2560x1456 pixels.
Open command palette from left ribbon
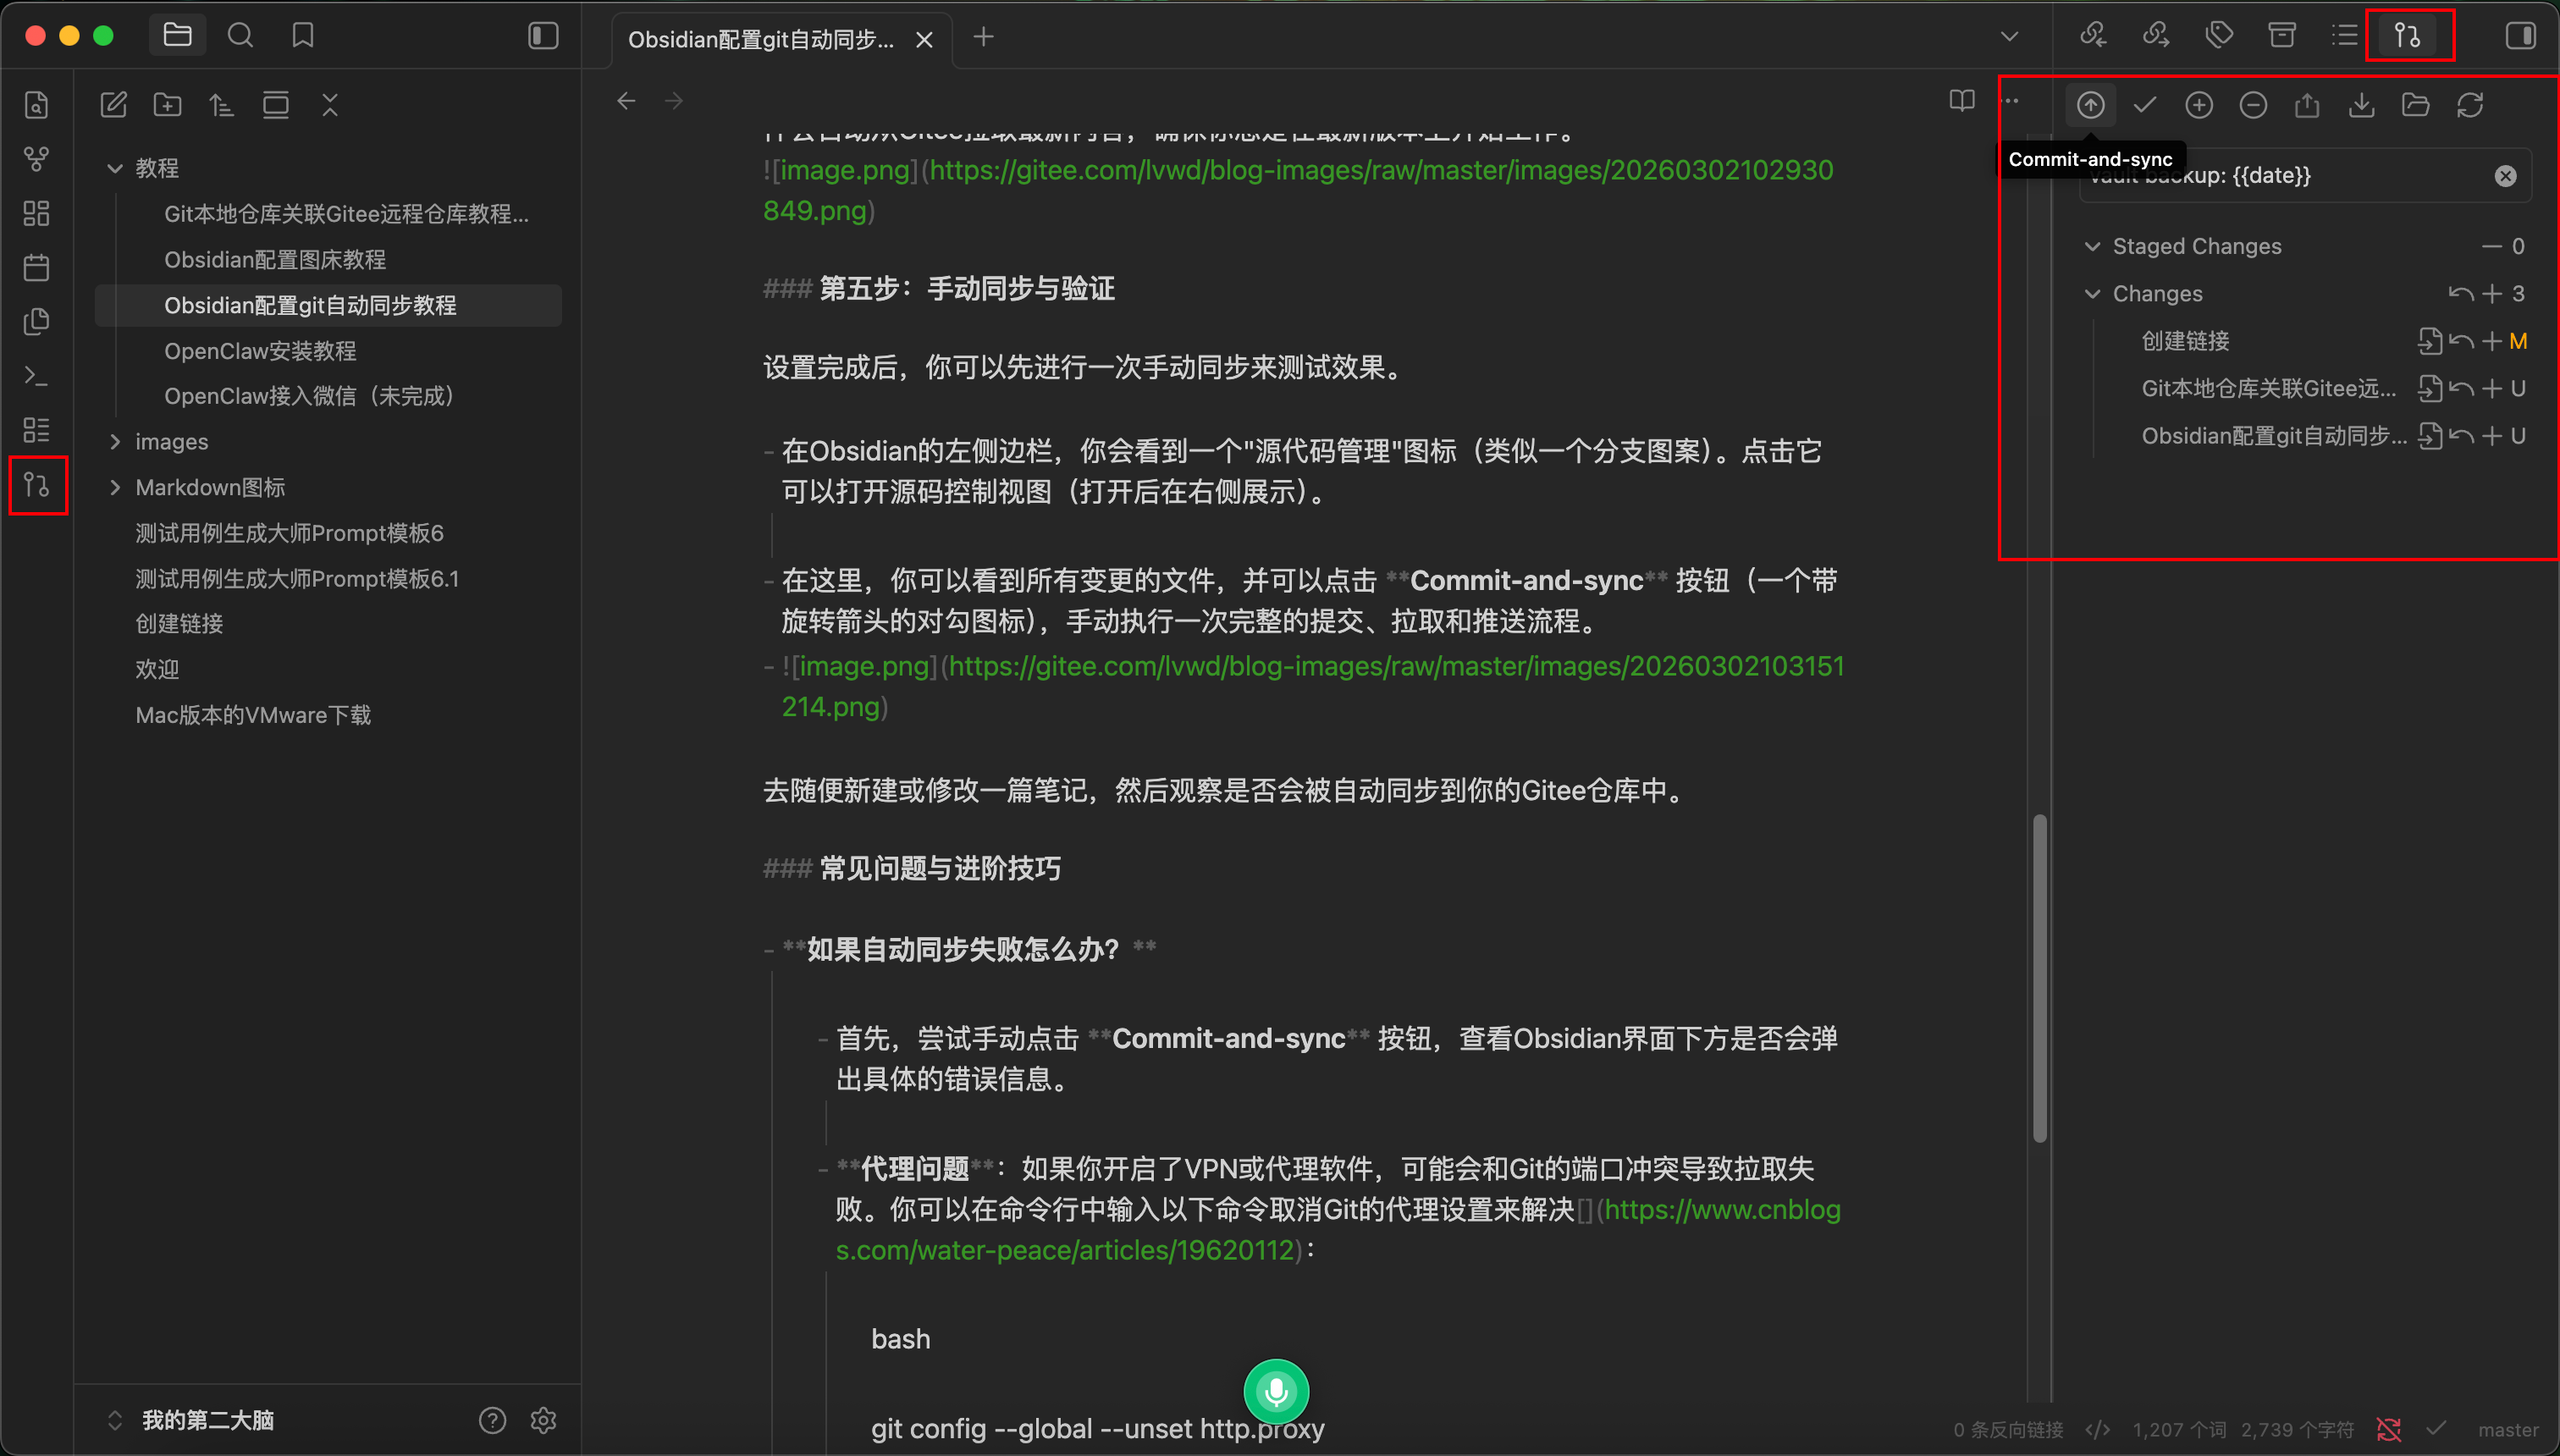pos(37,376)
